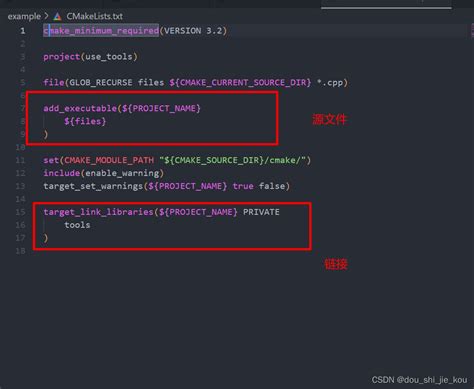
Task: Click line number 1 in gutter
Action: pyautogui.click(x=23, y=31)
